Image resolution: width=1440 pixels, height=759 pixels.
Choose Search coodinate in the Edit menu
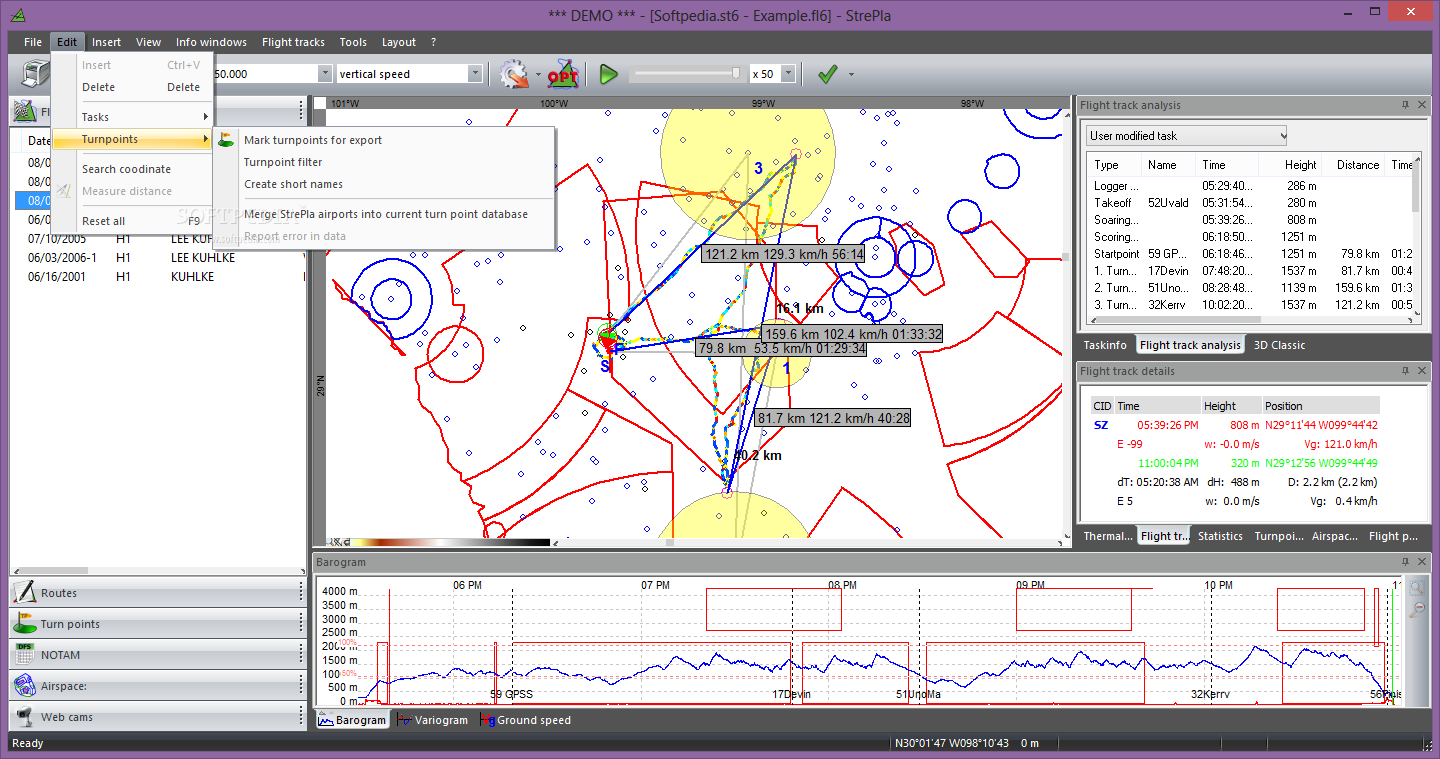tap(133, 169)
